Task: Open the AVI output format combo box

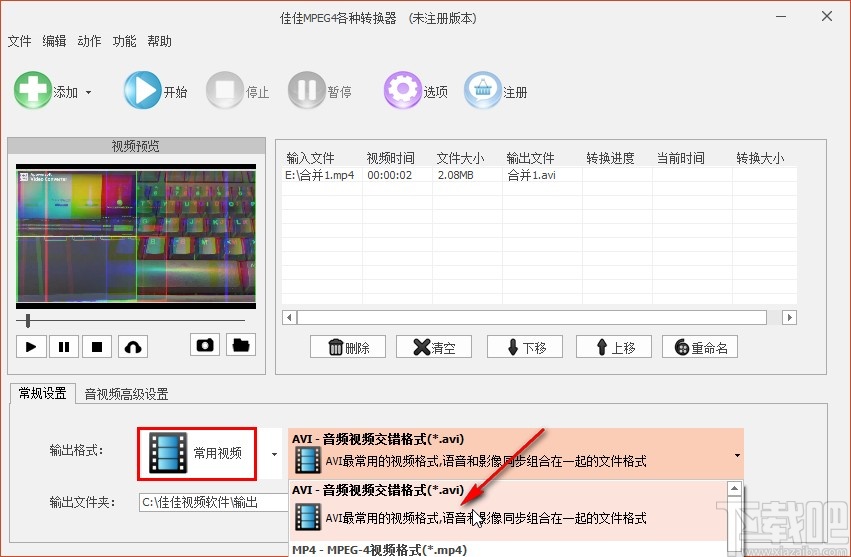Action: coord(516,453)
